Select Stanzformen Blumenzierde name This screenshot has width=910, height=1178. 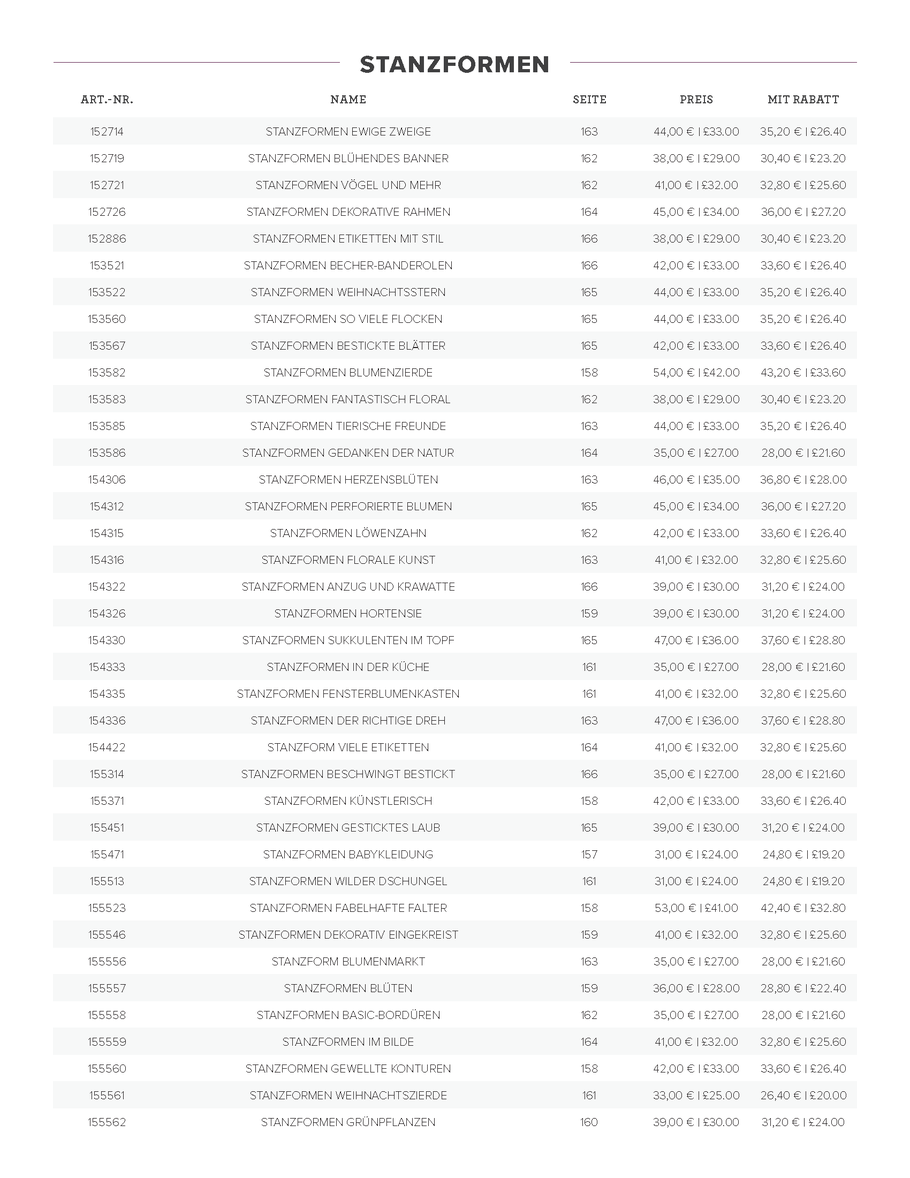(x=349, y=373)
